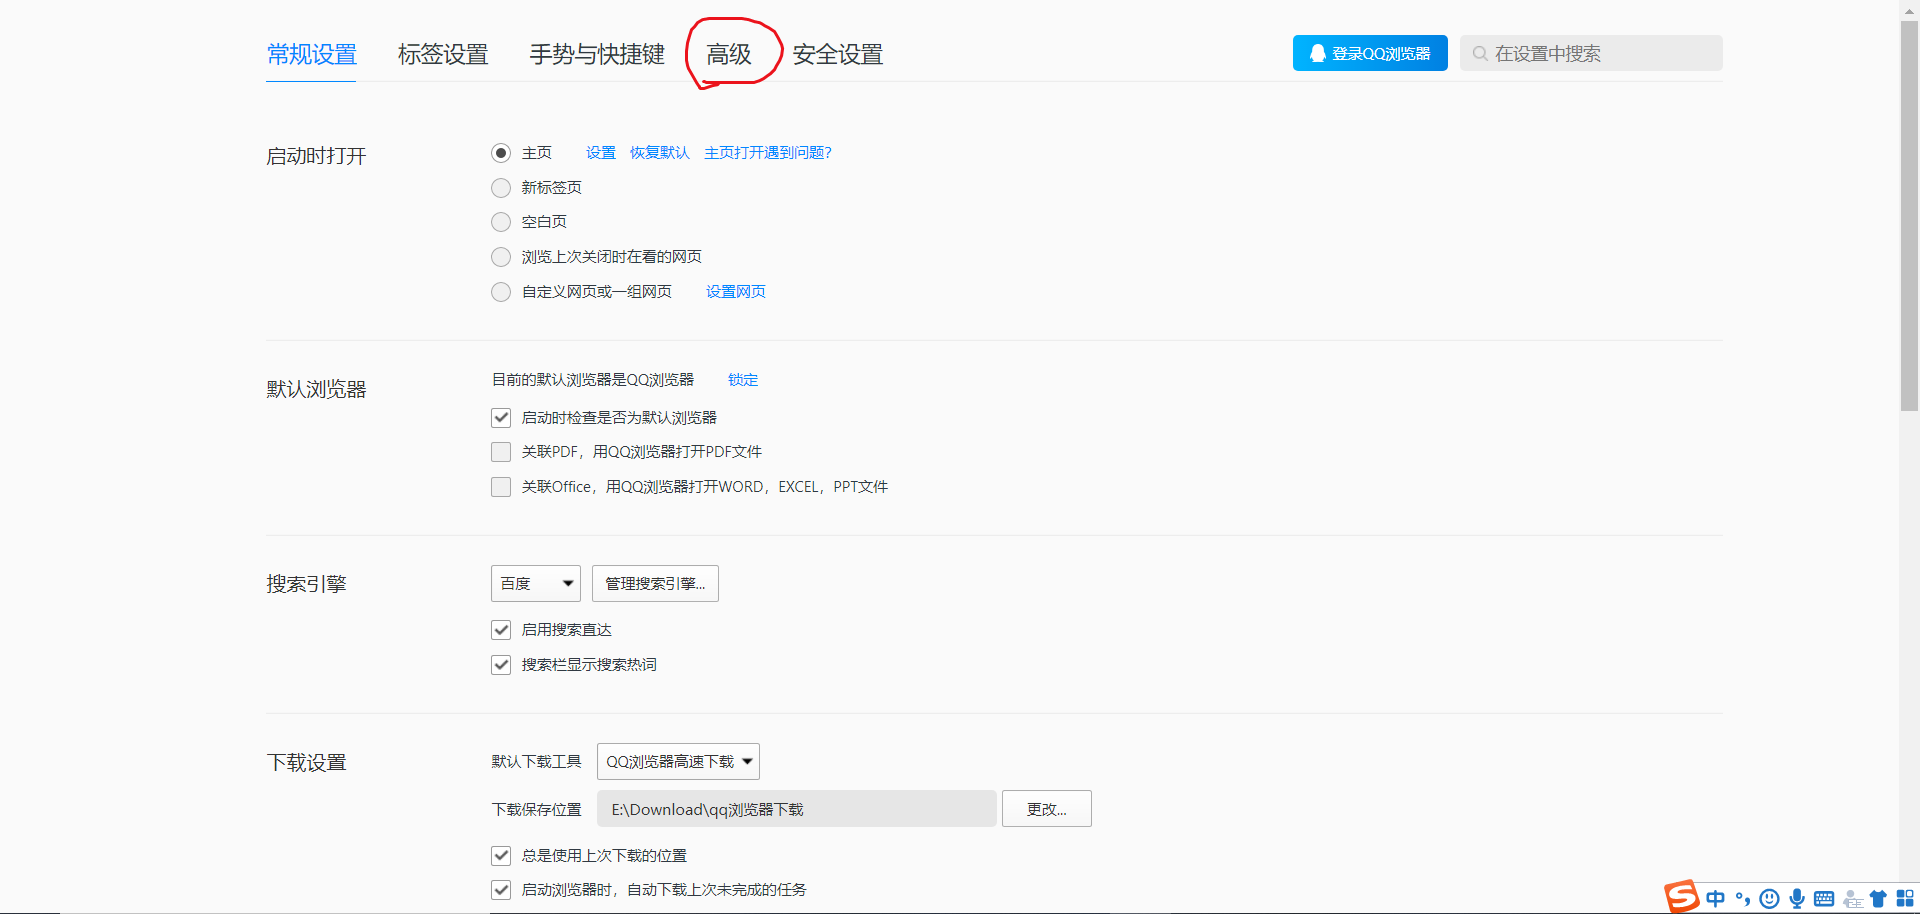Click the 默认浏览器 section heading
This screenshot has width=1920, height=914.
coord(316,389)
